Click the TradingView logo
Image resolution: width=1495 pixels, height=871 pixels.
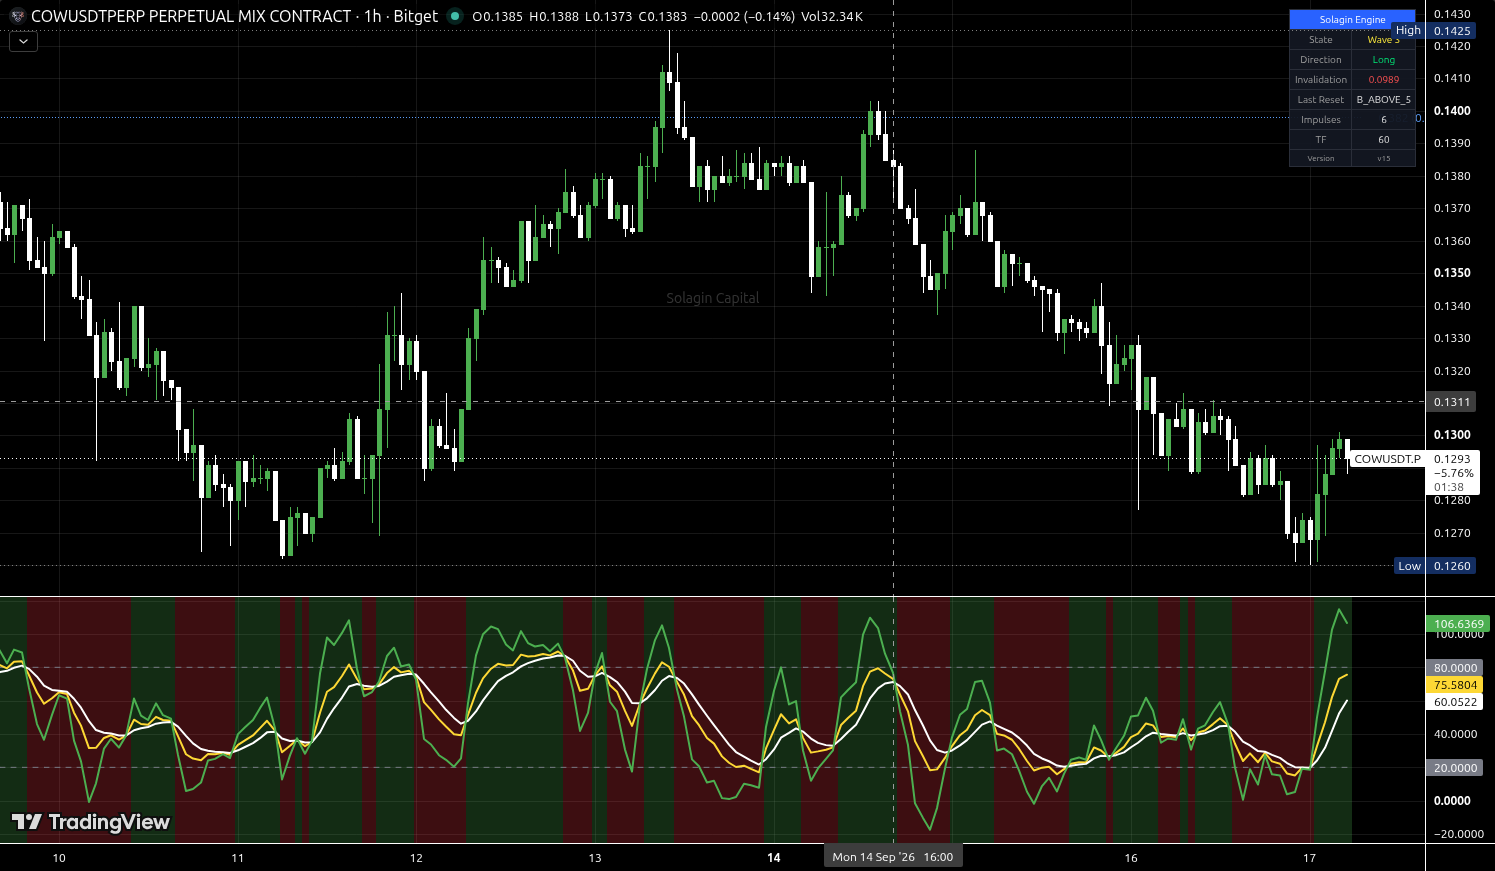(91, 822)
